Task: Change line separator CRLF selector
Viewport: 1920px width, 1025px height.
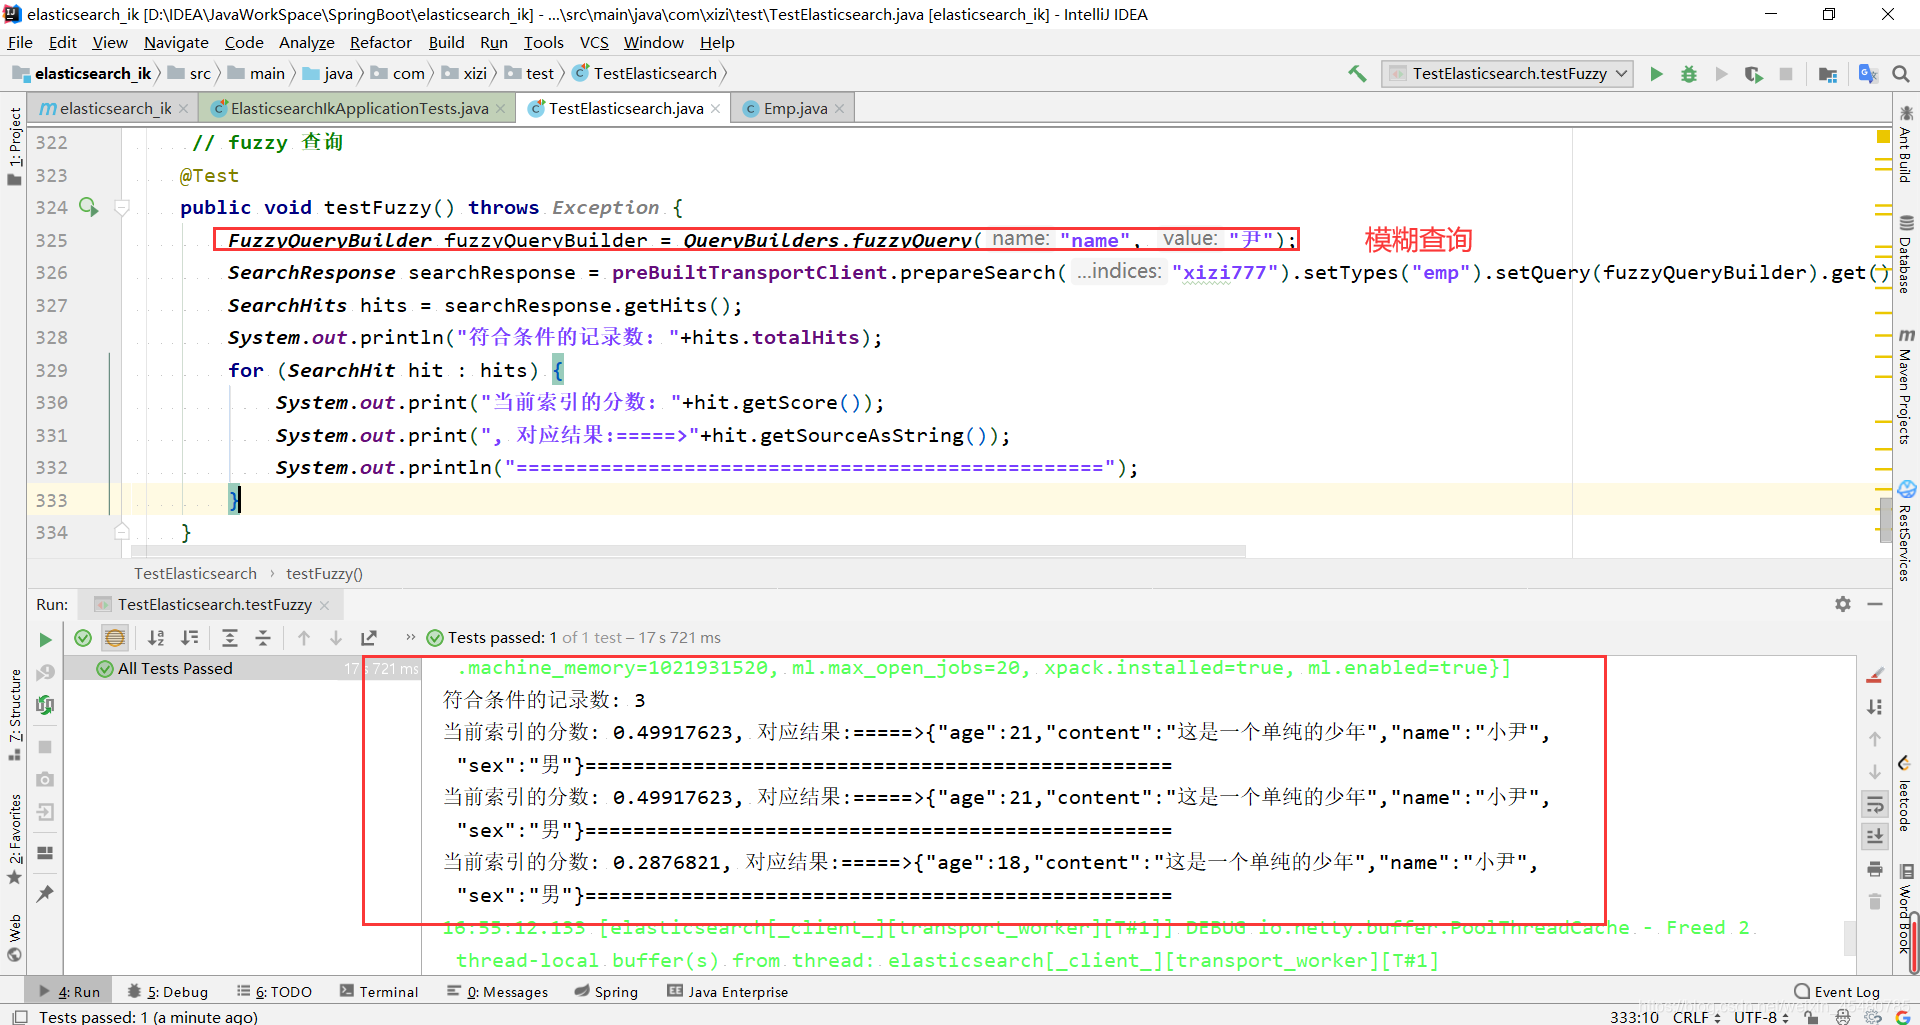Action: 1697,1017
